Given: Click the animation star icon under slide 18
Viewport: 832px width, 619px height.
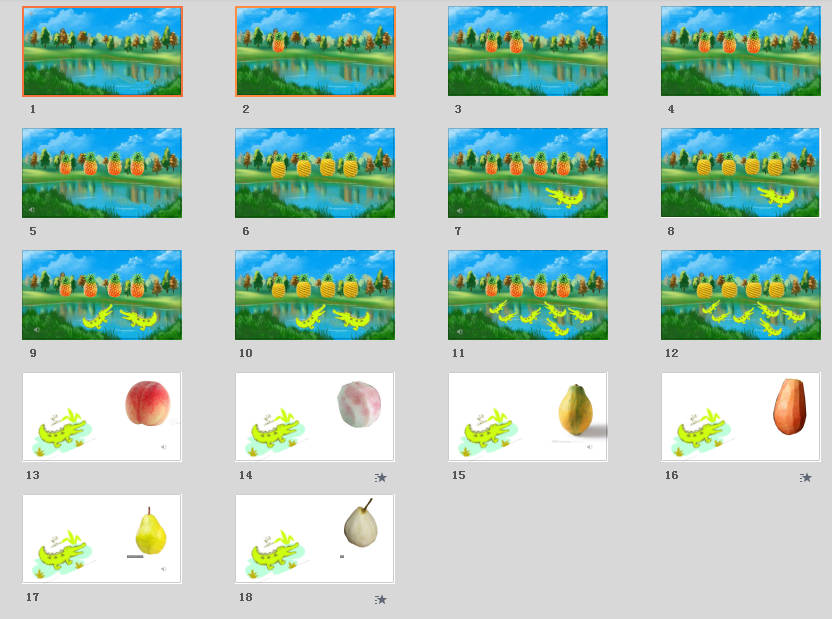Looking at the screenshot, I should coord(381,600).
